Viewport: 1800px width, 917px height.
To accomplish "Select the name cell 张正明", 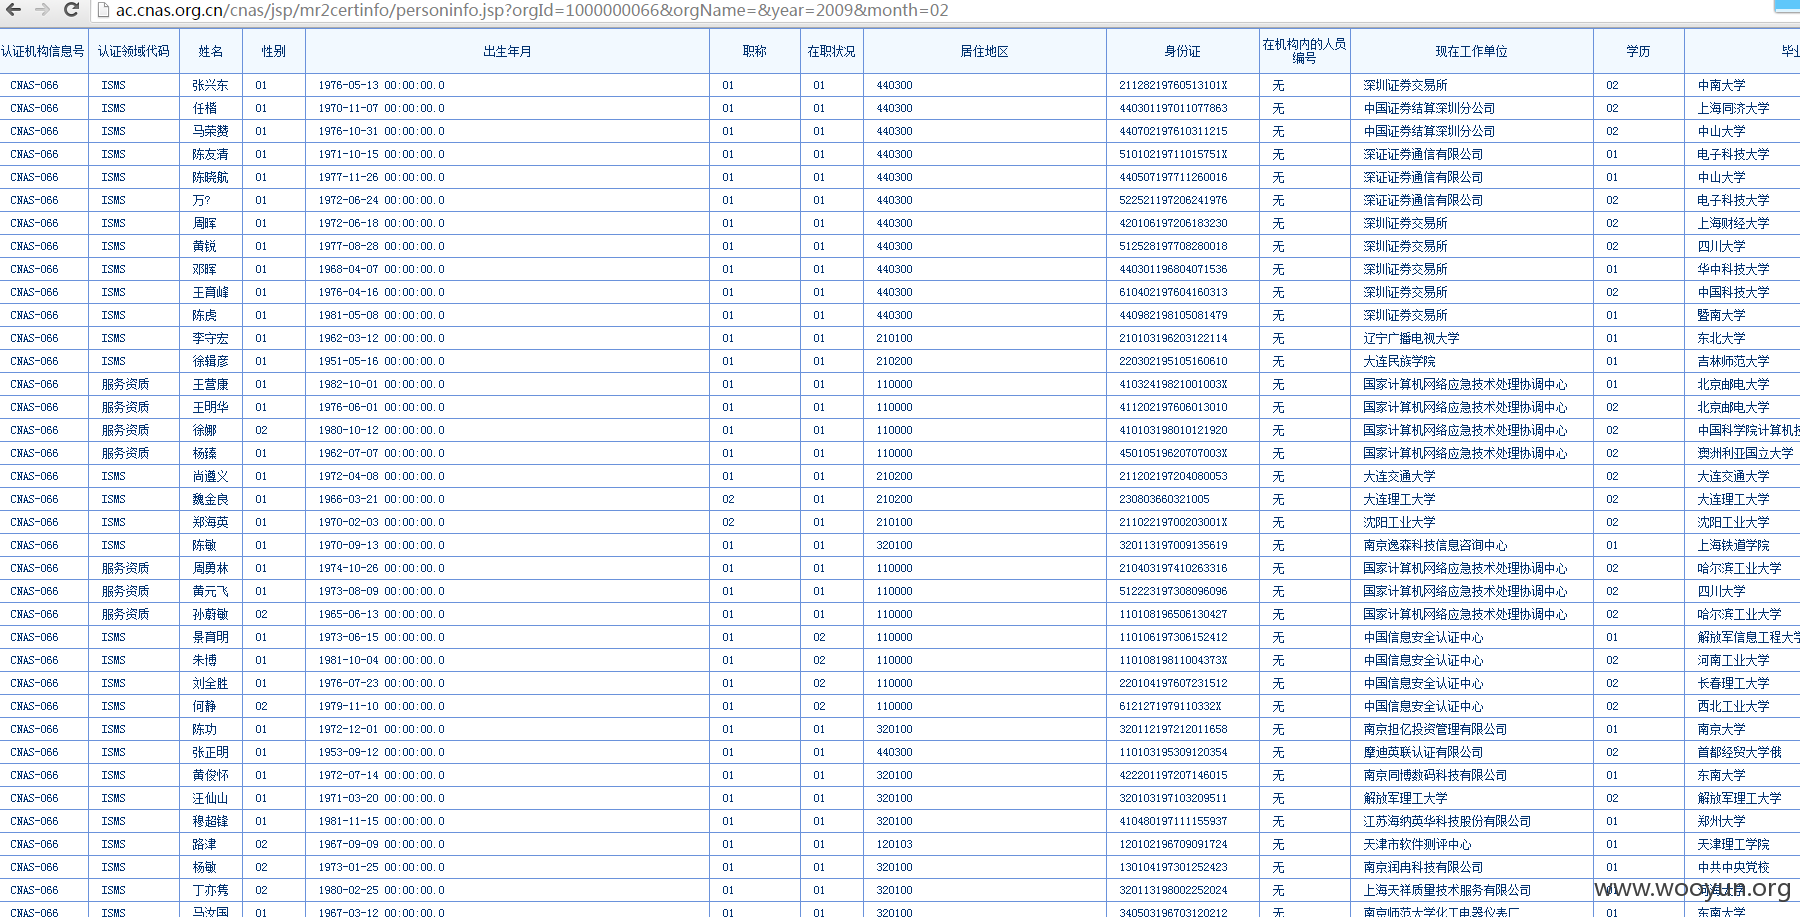I will 211,752.
